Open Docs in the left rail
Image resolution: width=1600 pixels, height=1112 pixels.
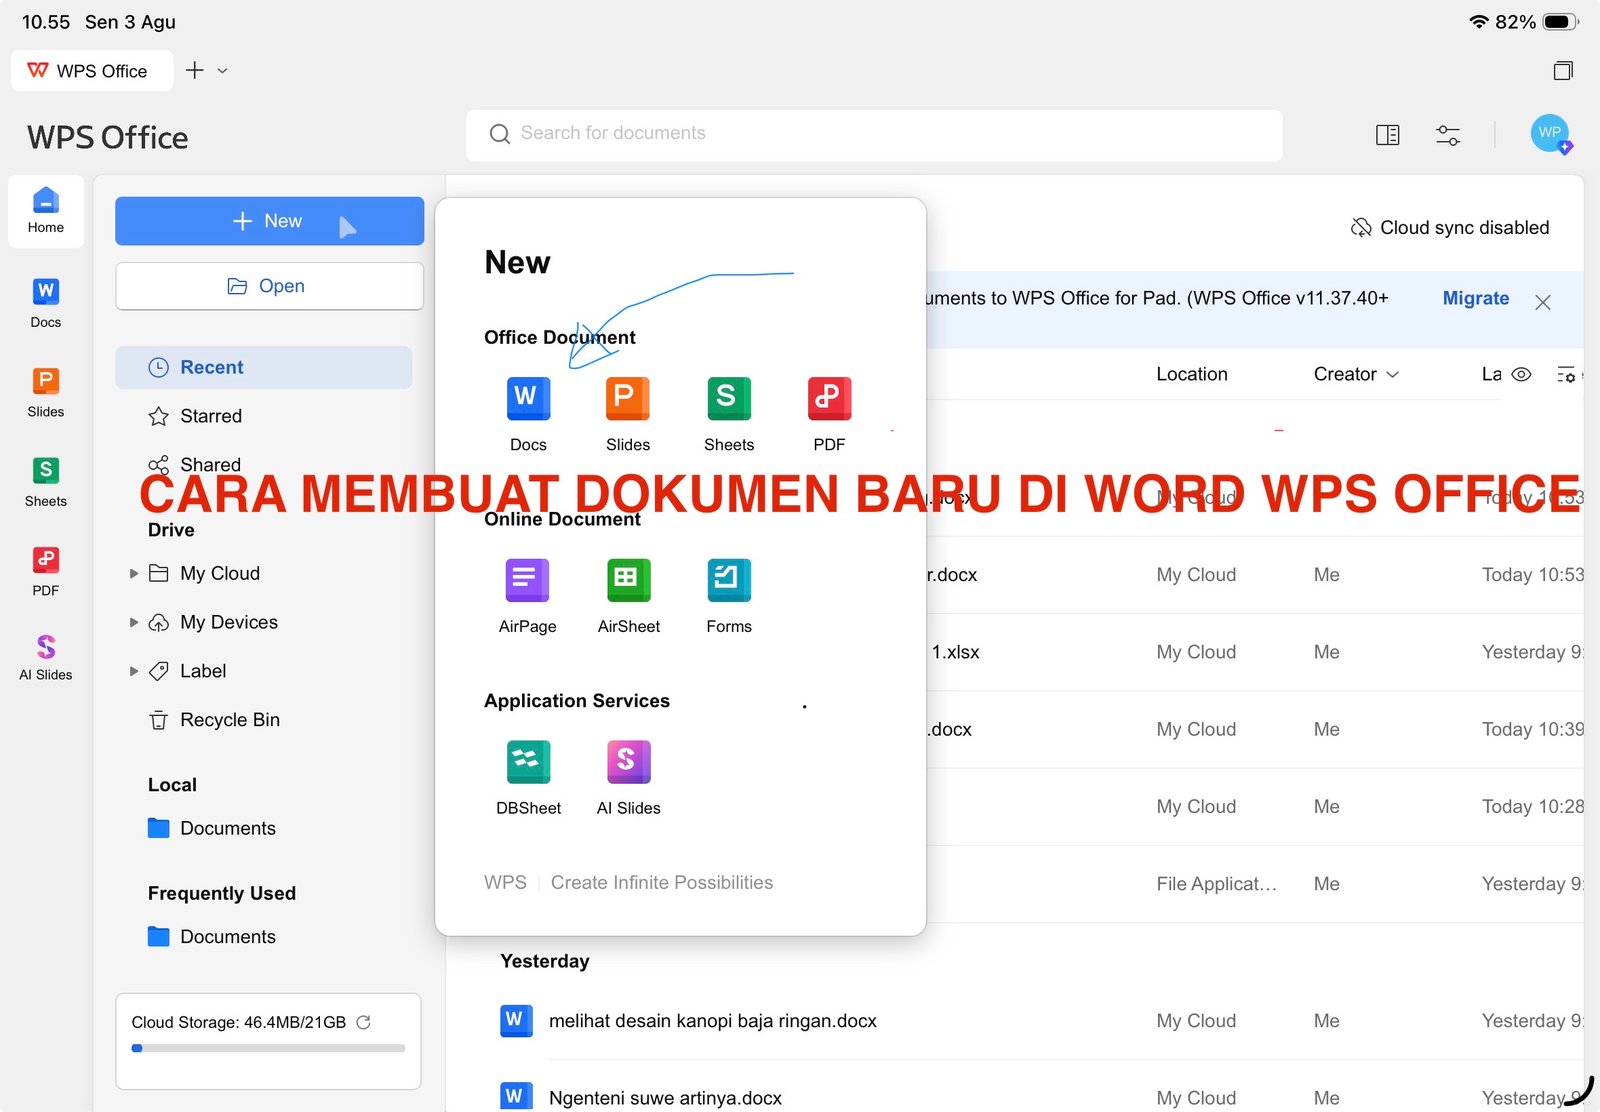46,303
